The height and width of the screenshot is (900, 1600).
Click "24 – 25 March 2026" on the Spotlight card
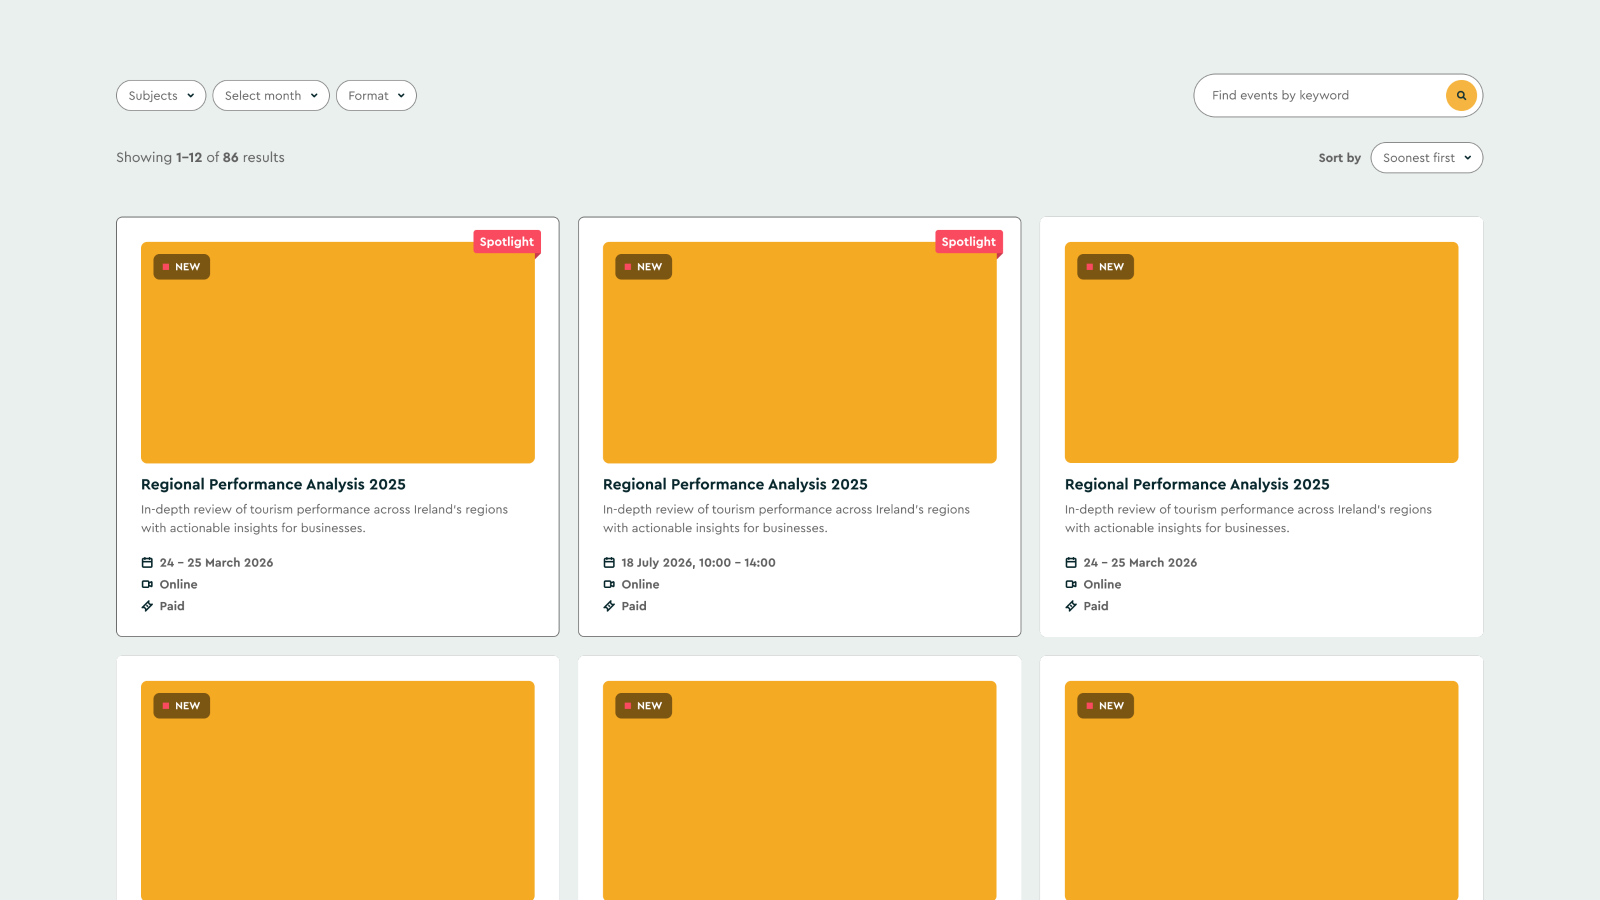216,563
